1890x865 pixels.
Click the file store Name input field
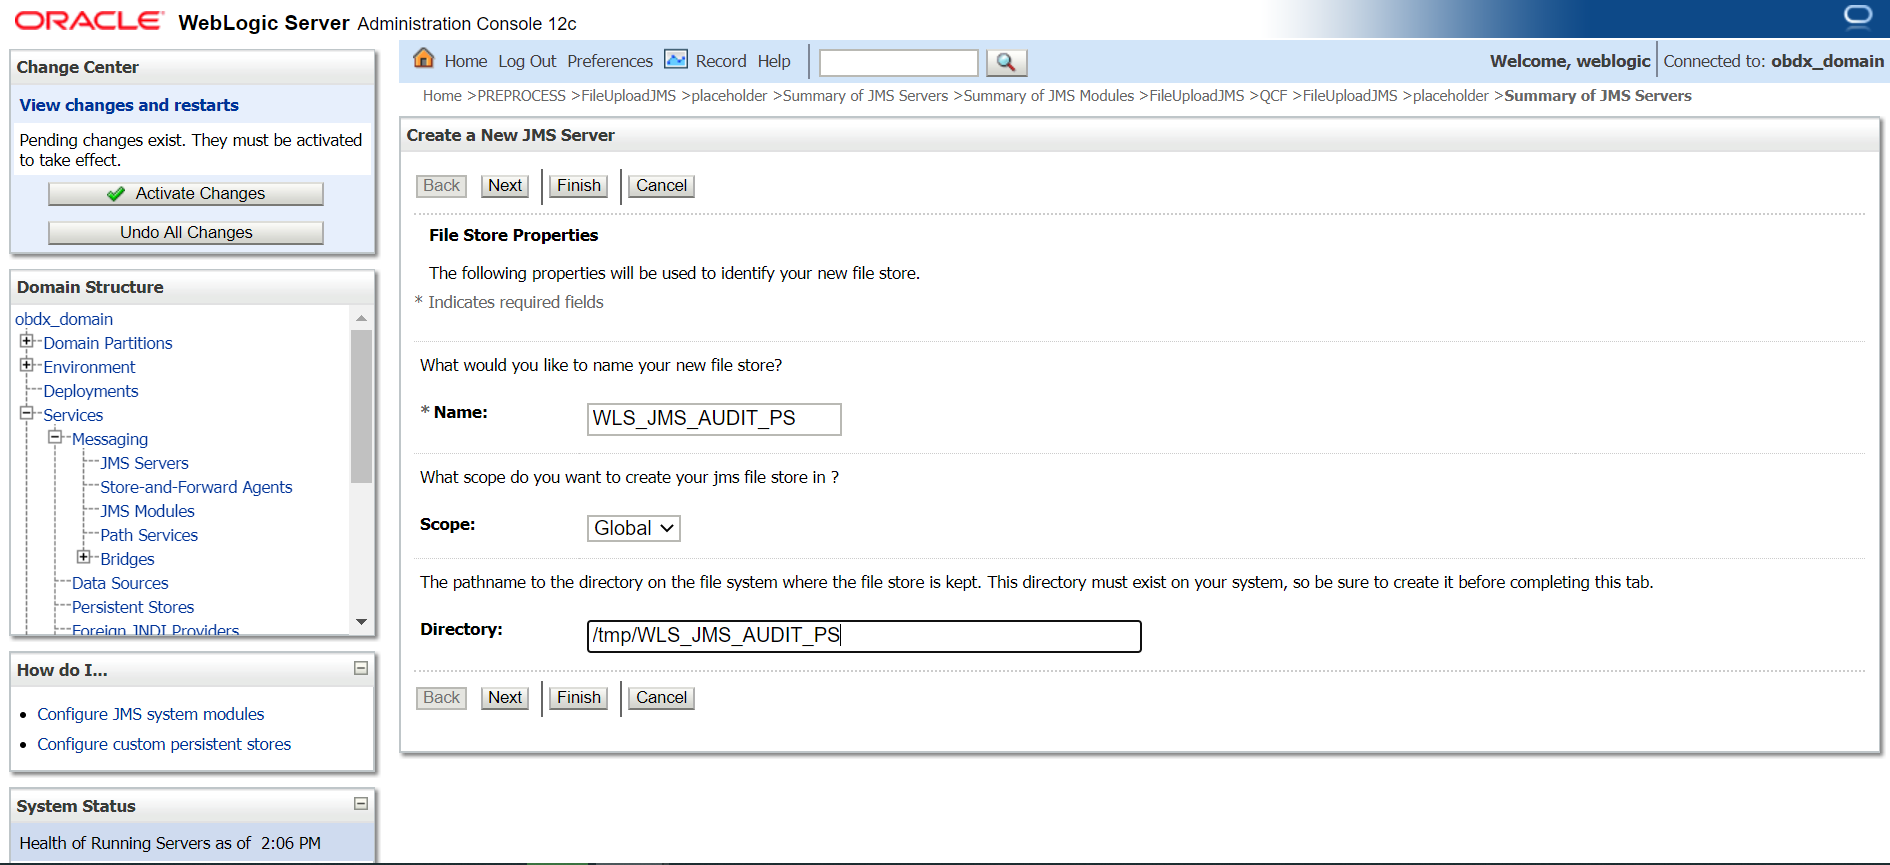(x=714, y=419)
